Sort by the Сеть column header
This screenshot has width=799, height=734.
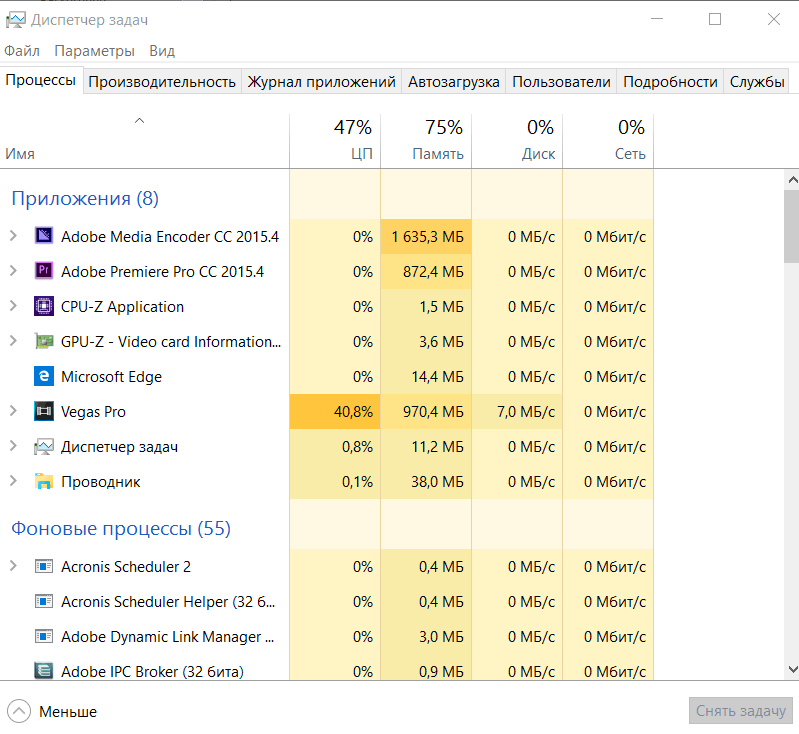tap(608, 141)
